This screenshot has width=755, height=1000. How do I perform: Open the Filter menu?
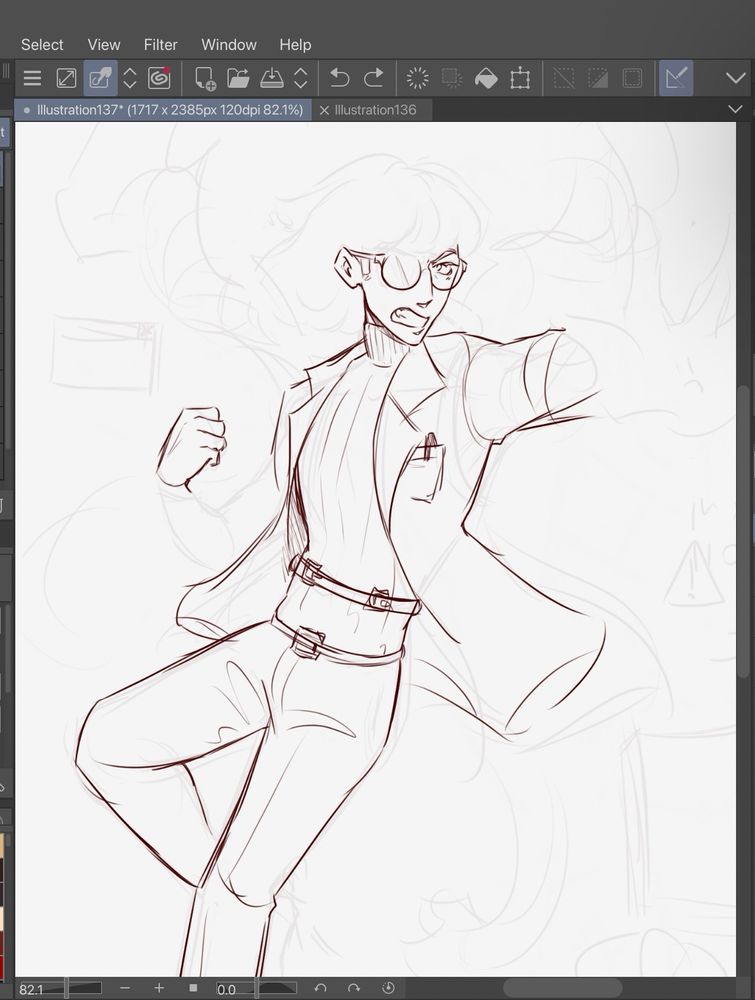(160, 45)
